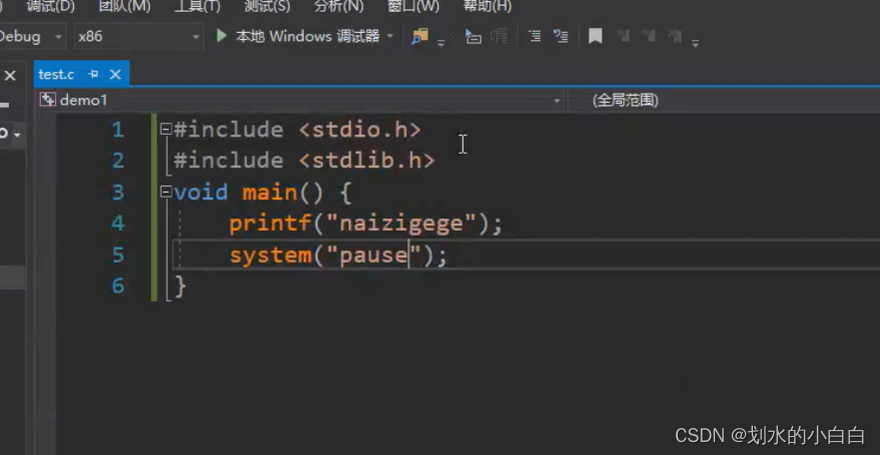Click the printf function call

(270, 224)
